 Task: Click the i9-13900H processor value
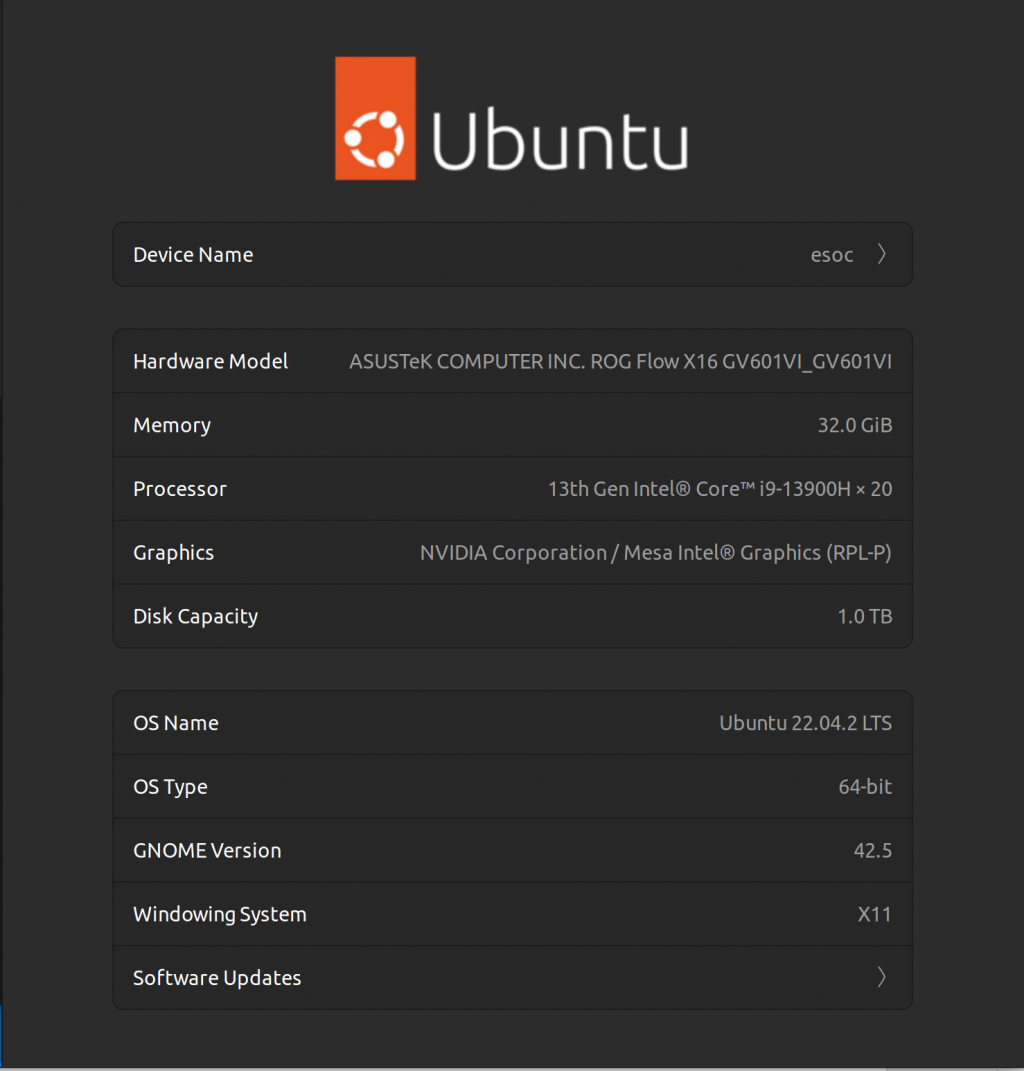(x=719, y=489)
